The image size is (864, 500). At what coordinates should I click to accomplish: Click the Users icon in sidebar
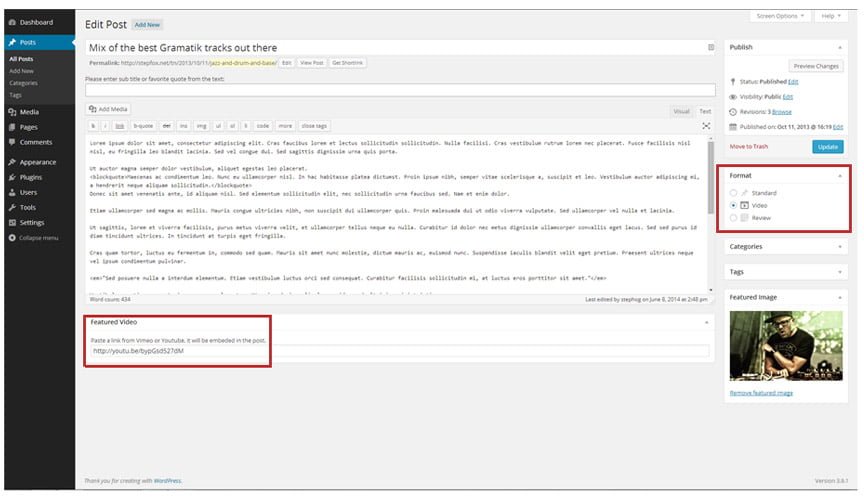pyautogui.click(x=11, y=192)
